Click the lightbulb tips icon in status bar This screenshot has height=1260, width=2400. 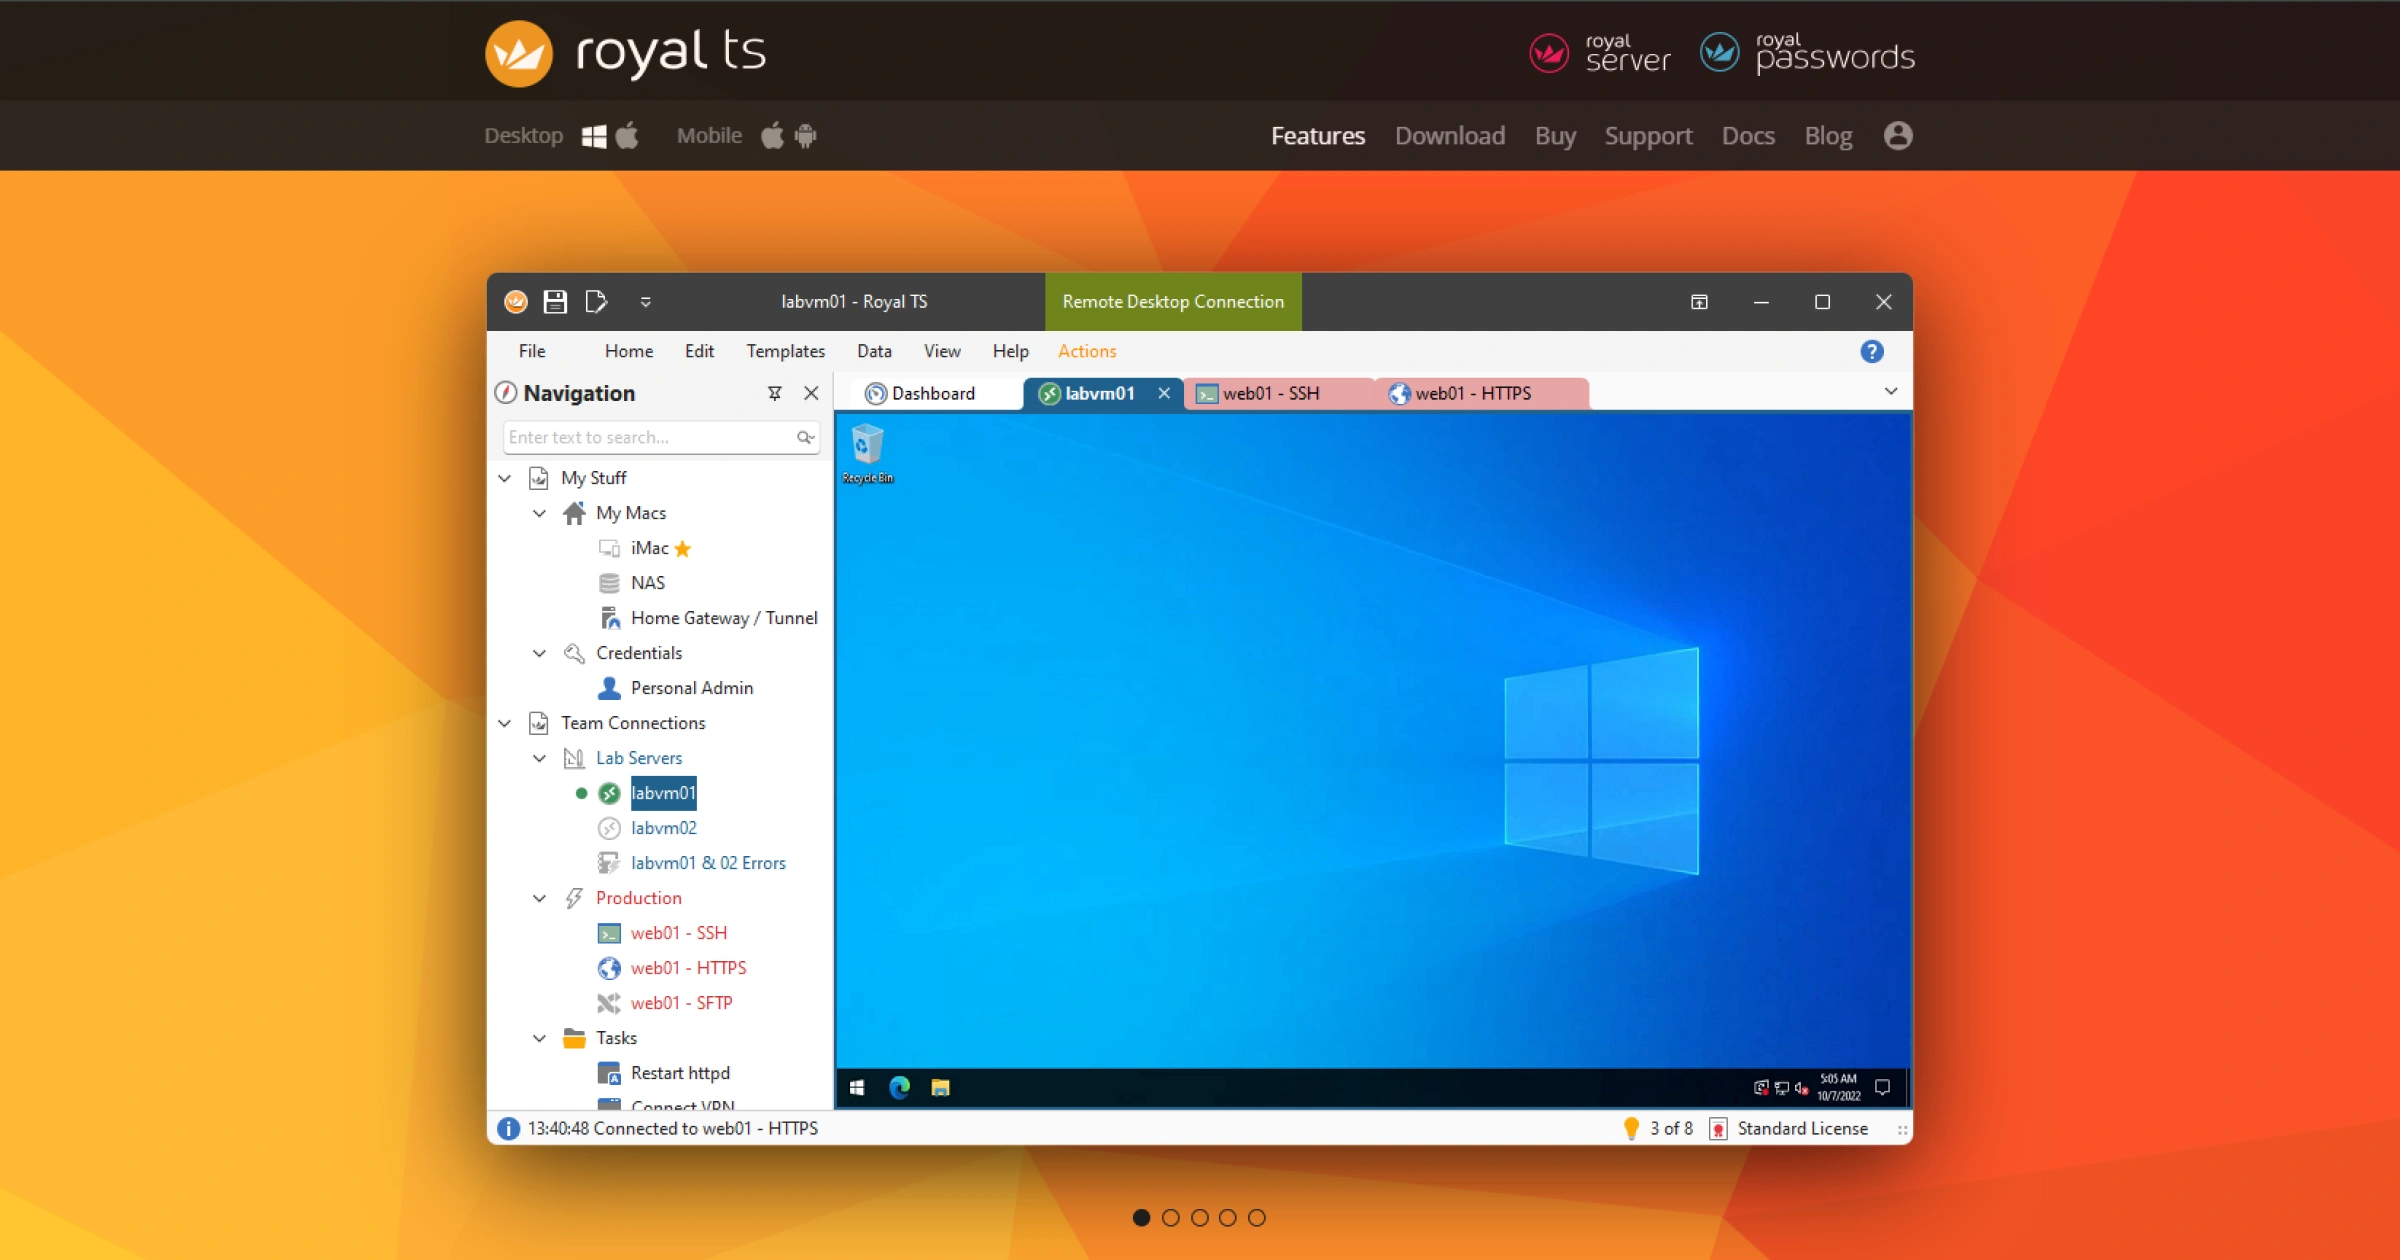point(1632,1129)
